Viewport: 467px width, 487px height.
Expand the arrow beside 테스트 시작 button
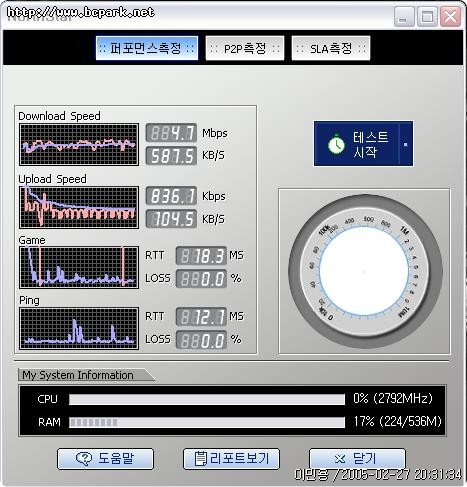click(x=406, y=144)
